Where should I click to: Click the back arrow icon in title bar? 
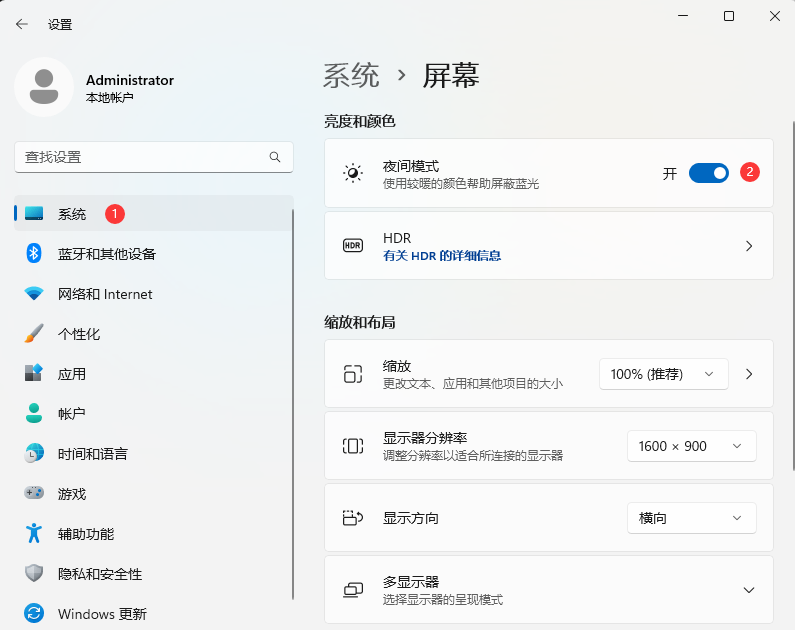click(x=22, y=24)
